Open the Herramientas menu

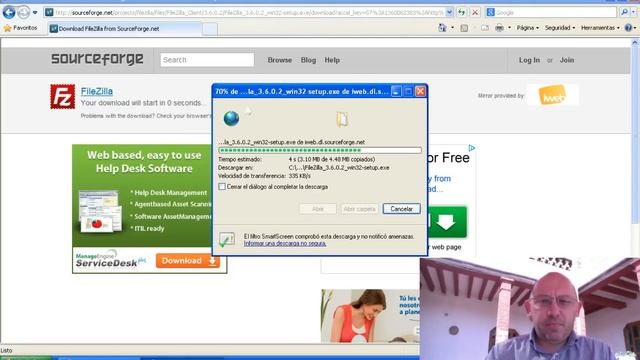tap(600, 28)
